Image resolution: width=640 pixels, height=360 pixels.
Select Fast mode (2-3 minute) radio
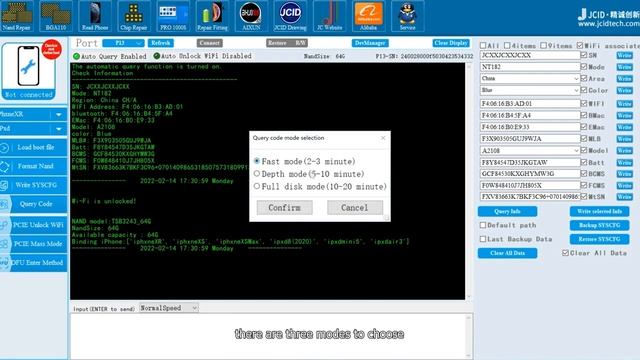[257, 161]
